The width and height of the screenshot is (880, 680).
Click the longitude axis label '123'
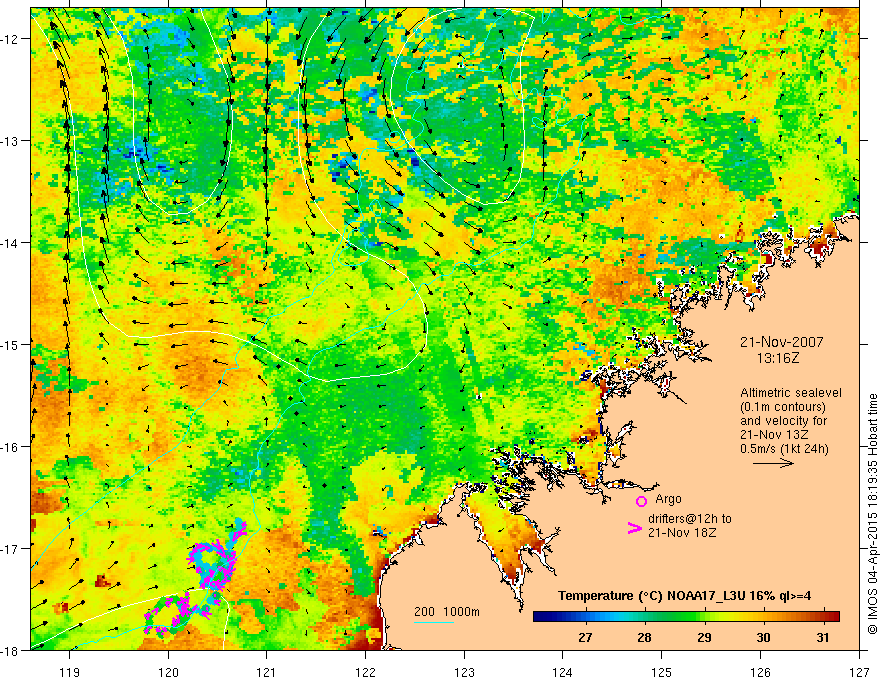click(x=464, y=672)
